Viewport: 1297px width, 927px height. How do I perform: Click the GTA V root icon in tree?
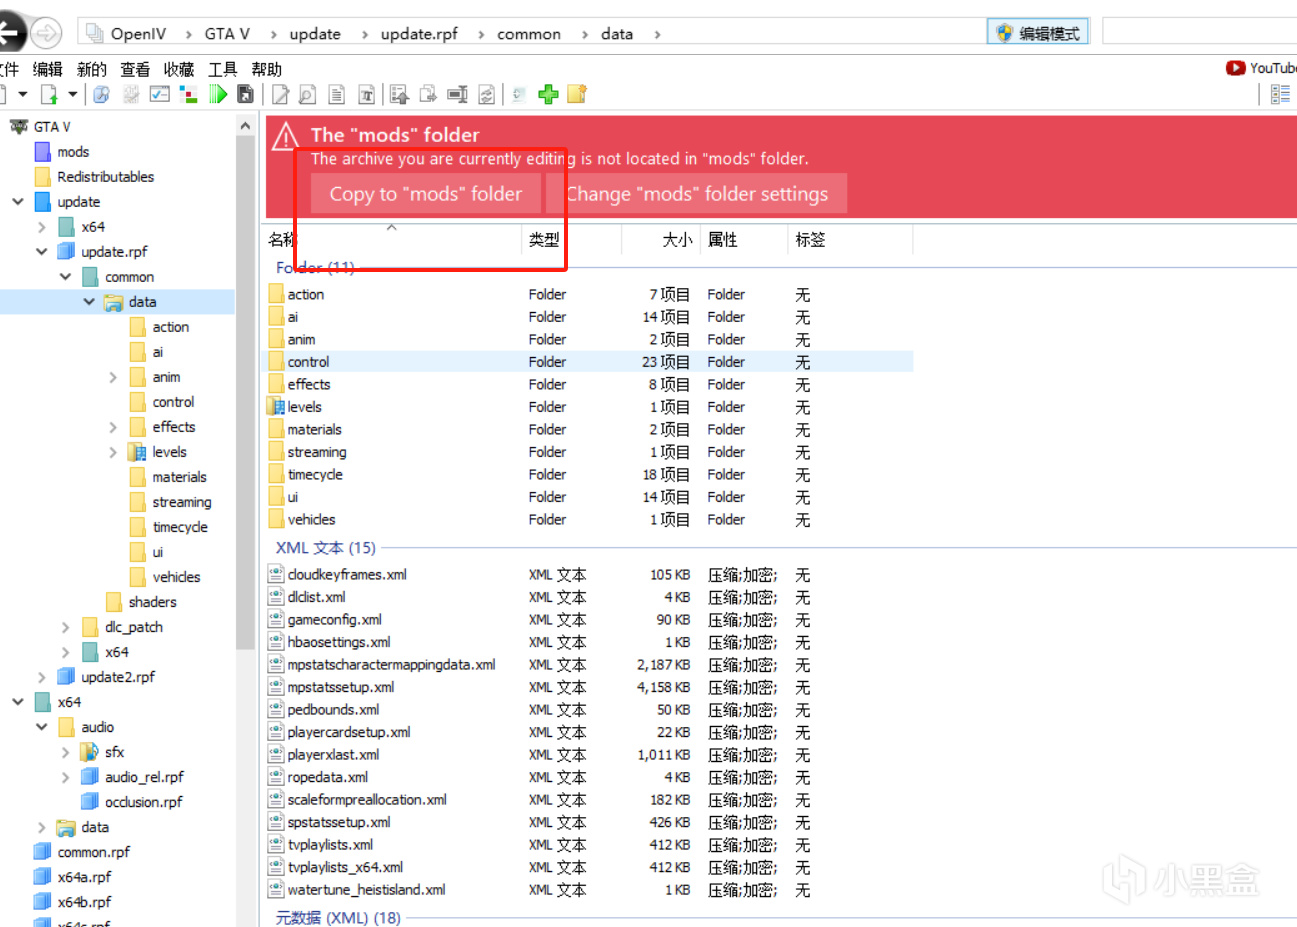click(18, 126)
